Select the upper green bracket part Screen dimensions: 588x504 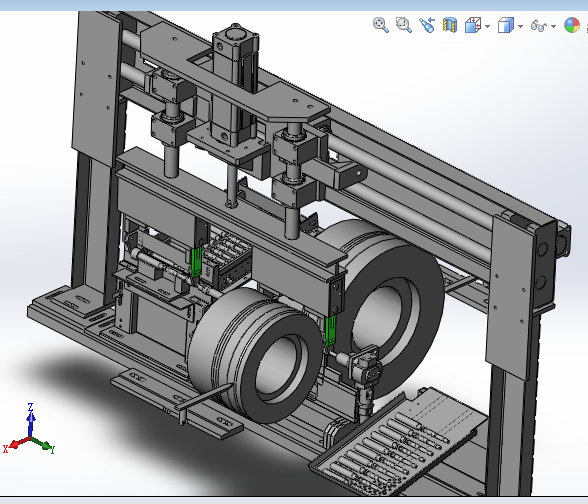point(196,262)
